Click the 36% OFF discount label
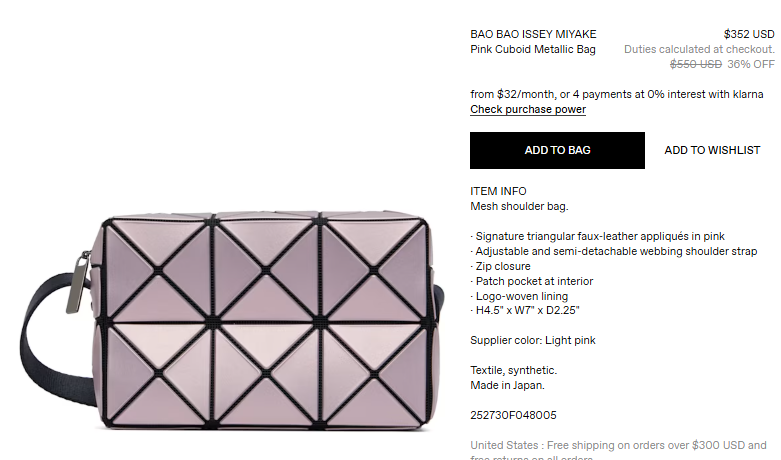Screen dimensions: 781x460 click(x=751, y=64)
